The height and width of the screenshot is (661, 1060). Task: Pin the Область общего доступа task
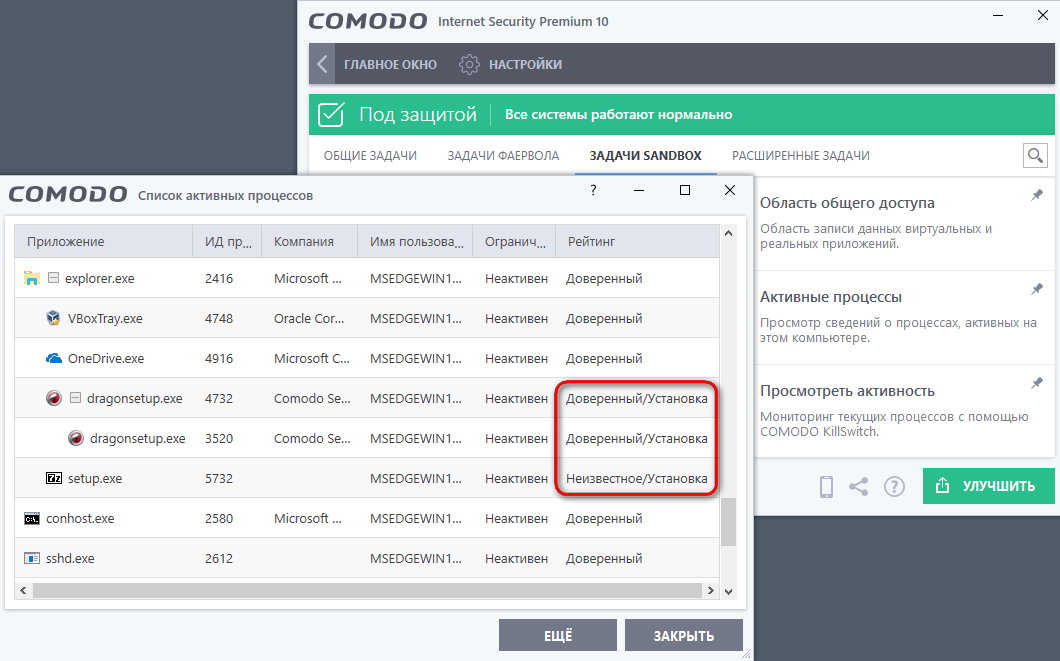pos(1036,195)
